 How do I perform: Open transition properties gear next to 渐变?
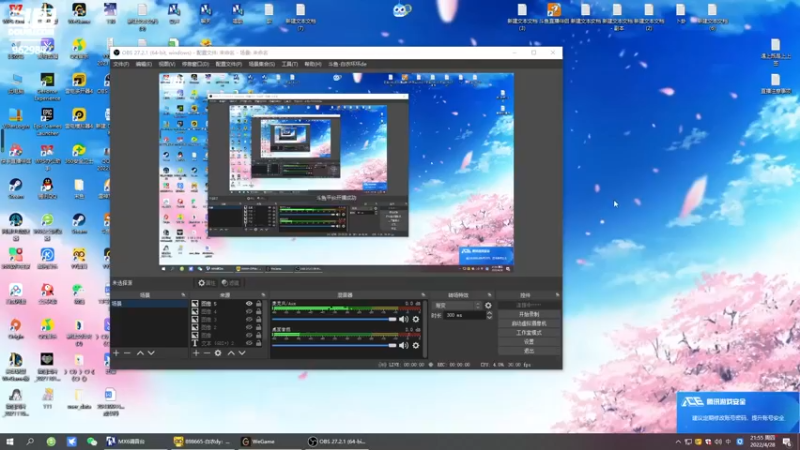coord(488,306)
